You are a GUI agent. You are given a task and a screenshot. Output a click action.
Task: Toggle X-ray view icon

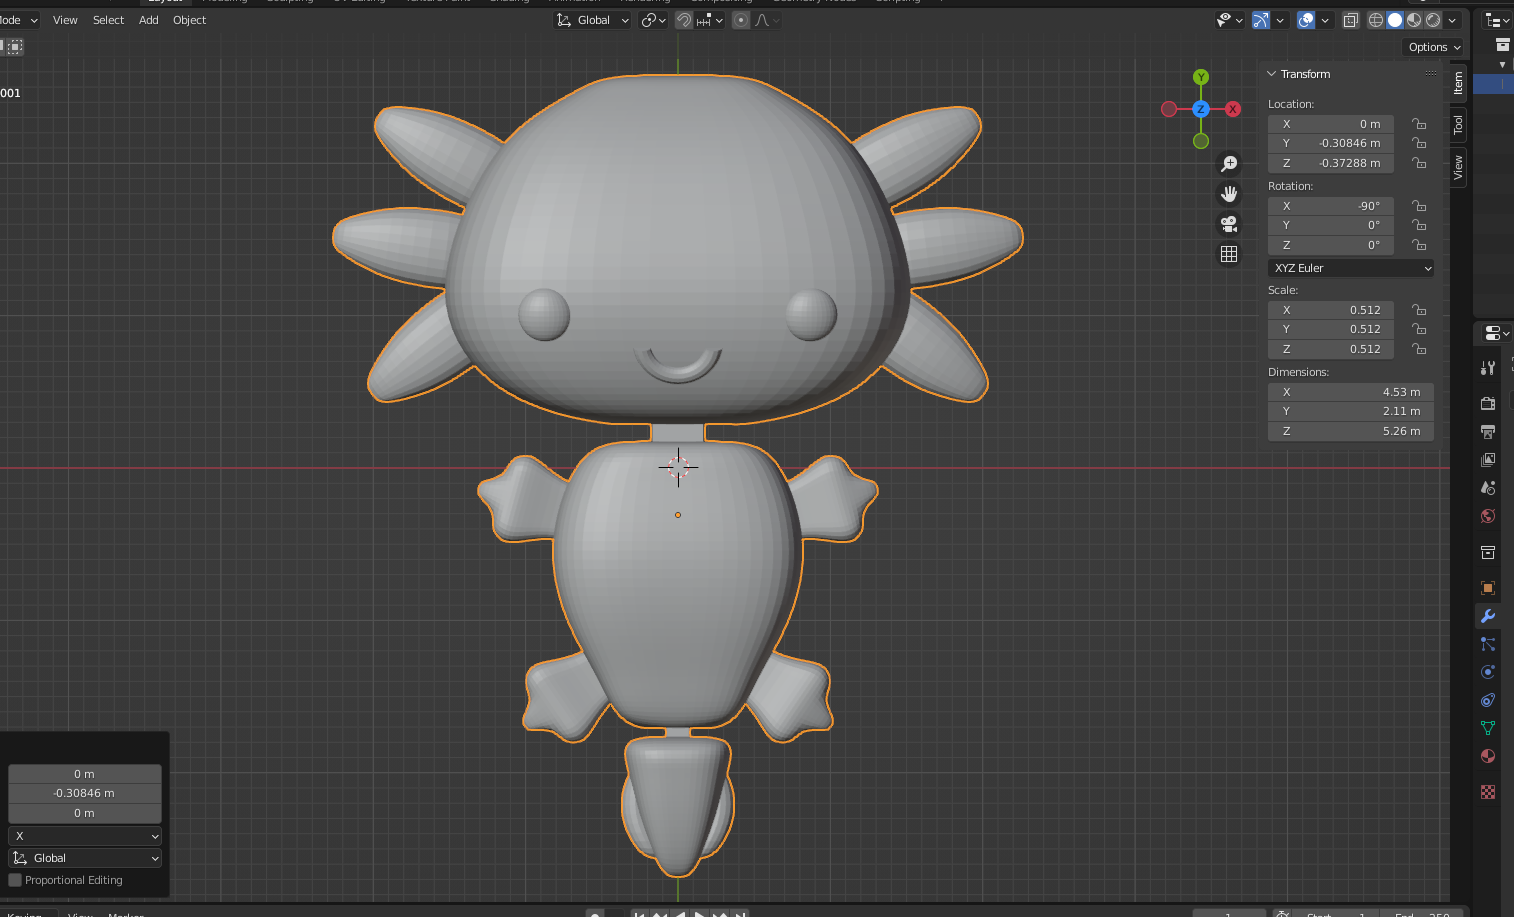click(1351, 20)
